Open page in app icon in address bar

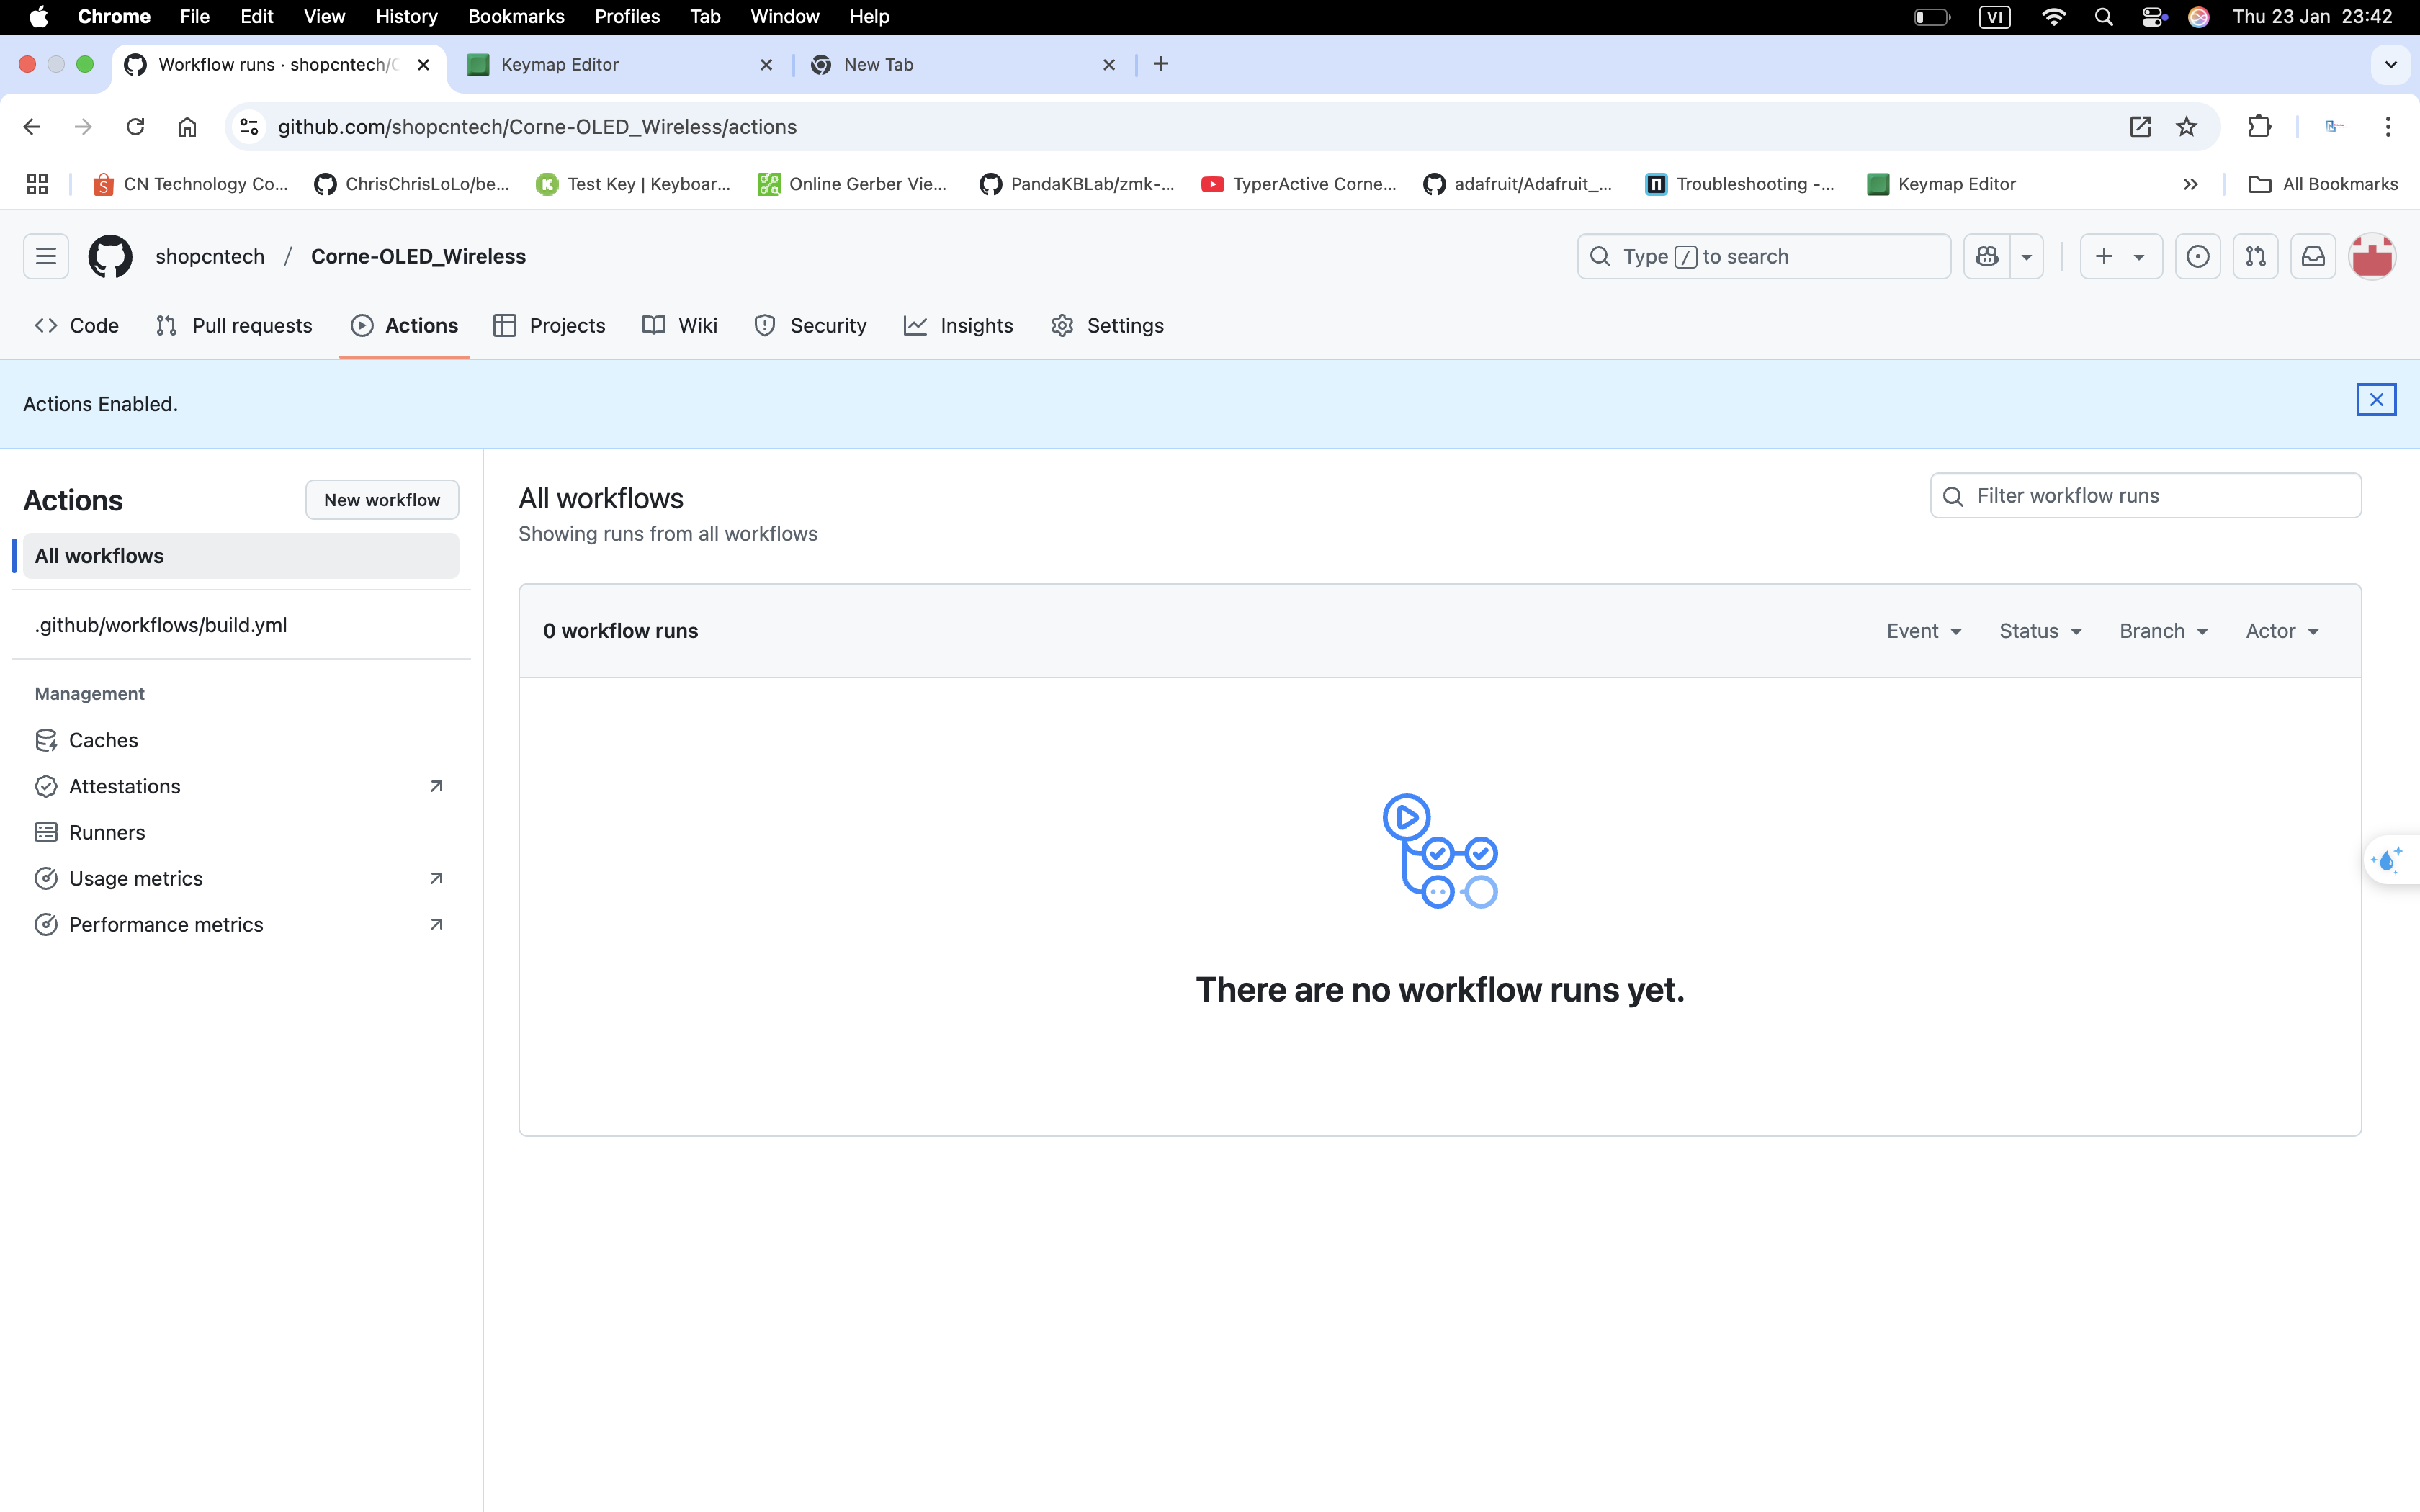click(x=2140, y=126)
